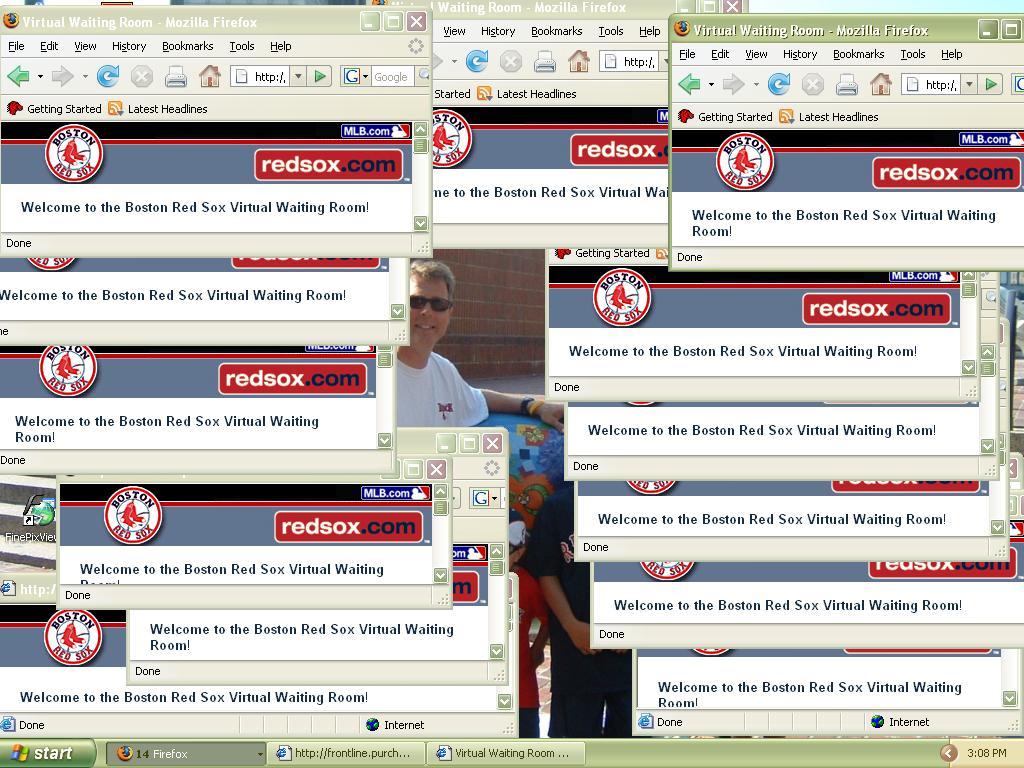Expand hidden system tray icons arrow
The width and height of the screenshot is (1024, 768).
click(949, 753)
